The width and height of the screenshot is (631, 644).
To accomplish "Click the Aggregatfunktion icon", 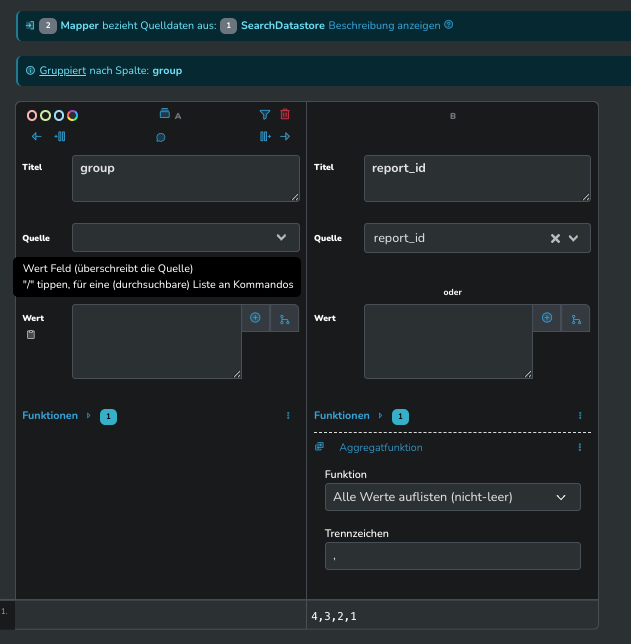I will pyautogui.click(x=319, y=446).
